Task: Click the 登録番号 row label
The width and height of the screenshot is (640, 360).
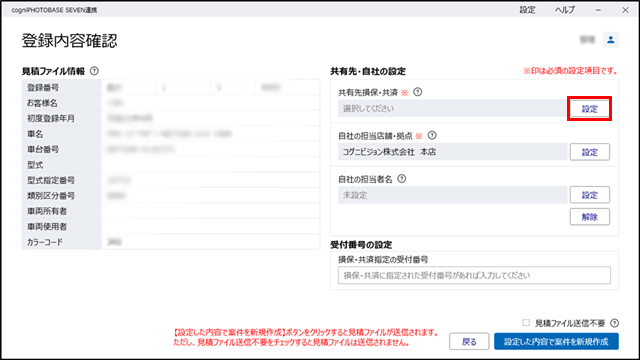Action: (43, 87)
